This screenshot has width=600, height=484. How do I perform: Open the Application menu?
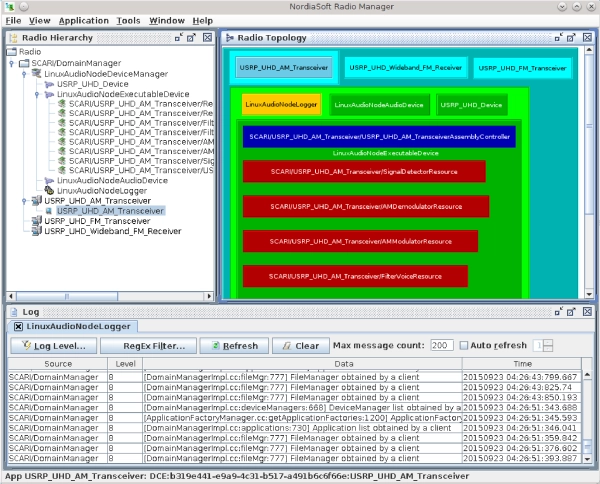(83, 20)
